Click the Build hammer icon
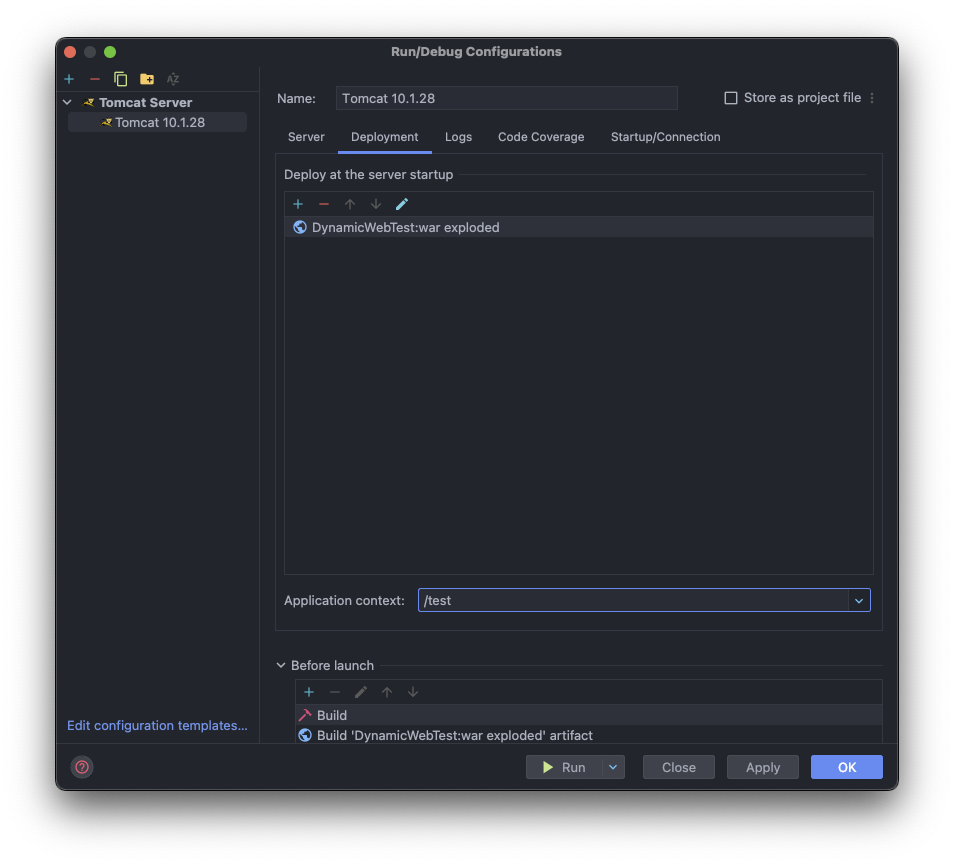954x864 pixels. pyautogui.click(x=305, y=716)
